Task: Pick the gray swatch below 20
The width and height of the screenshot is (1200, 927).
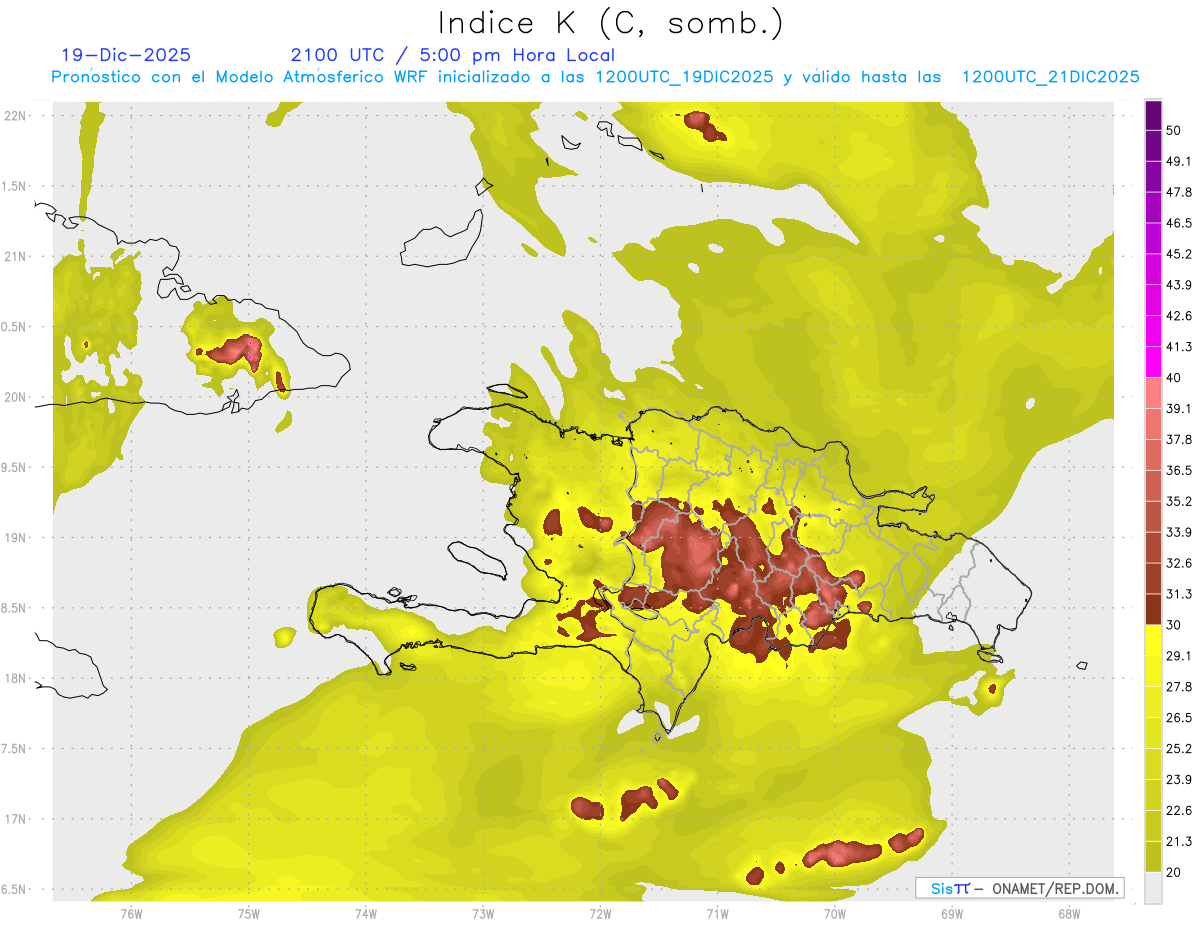Action: [1153, 888]
